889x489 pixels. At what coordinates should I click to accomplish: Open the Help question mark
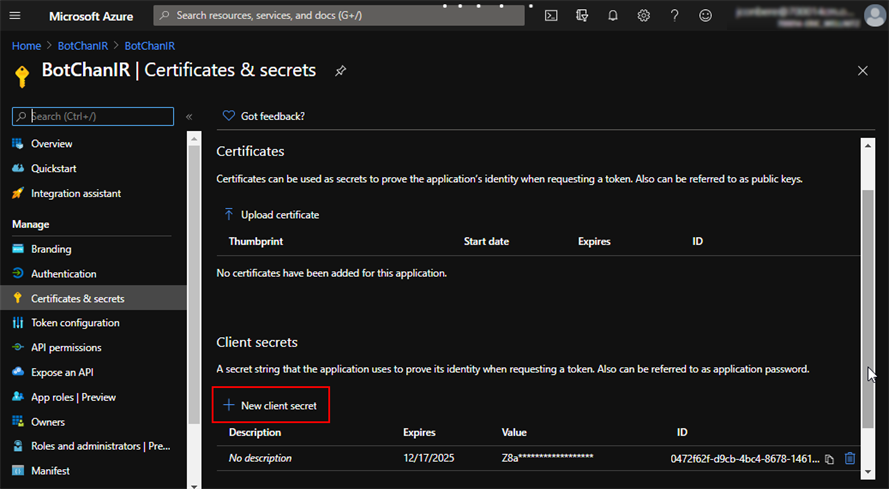click(674, 15)
